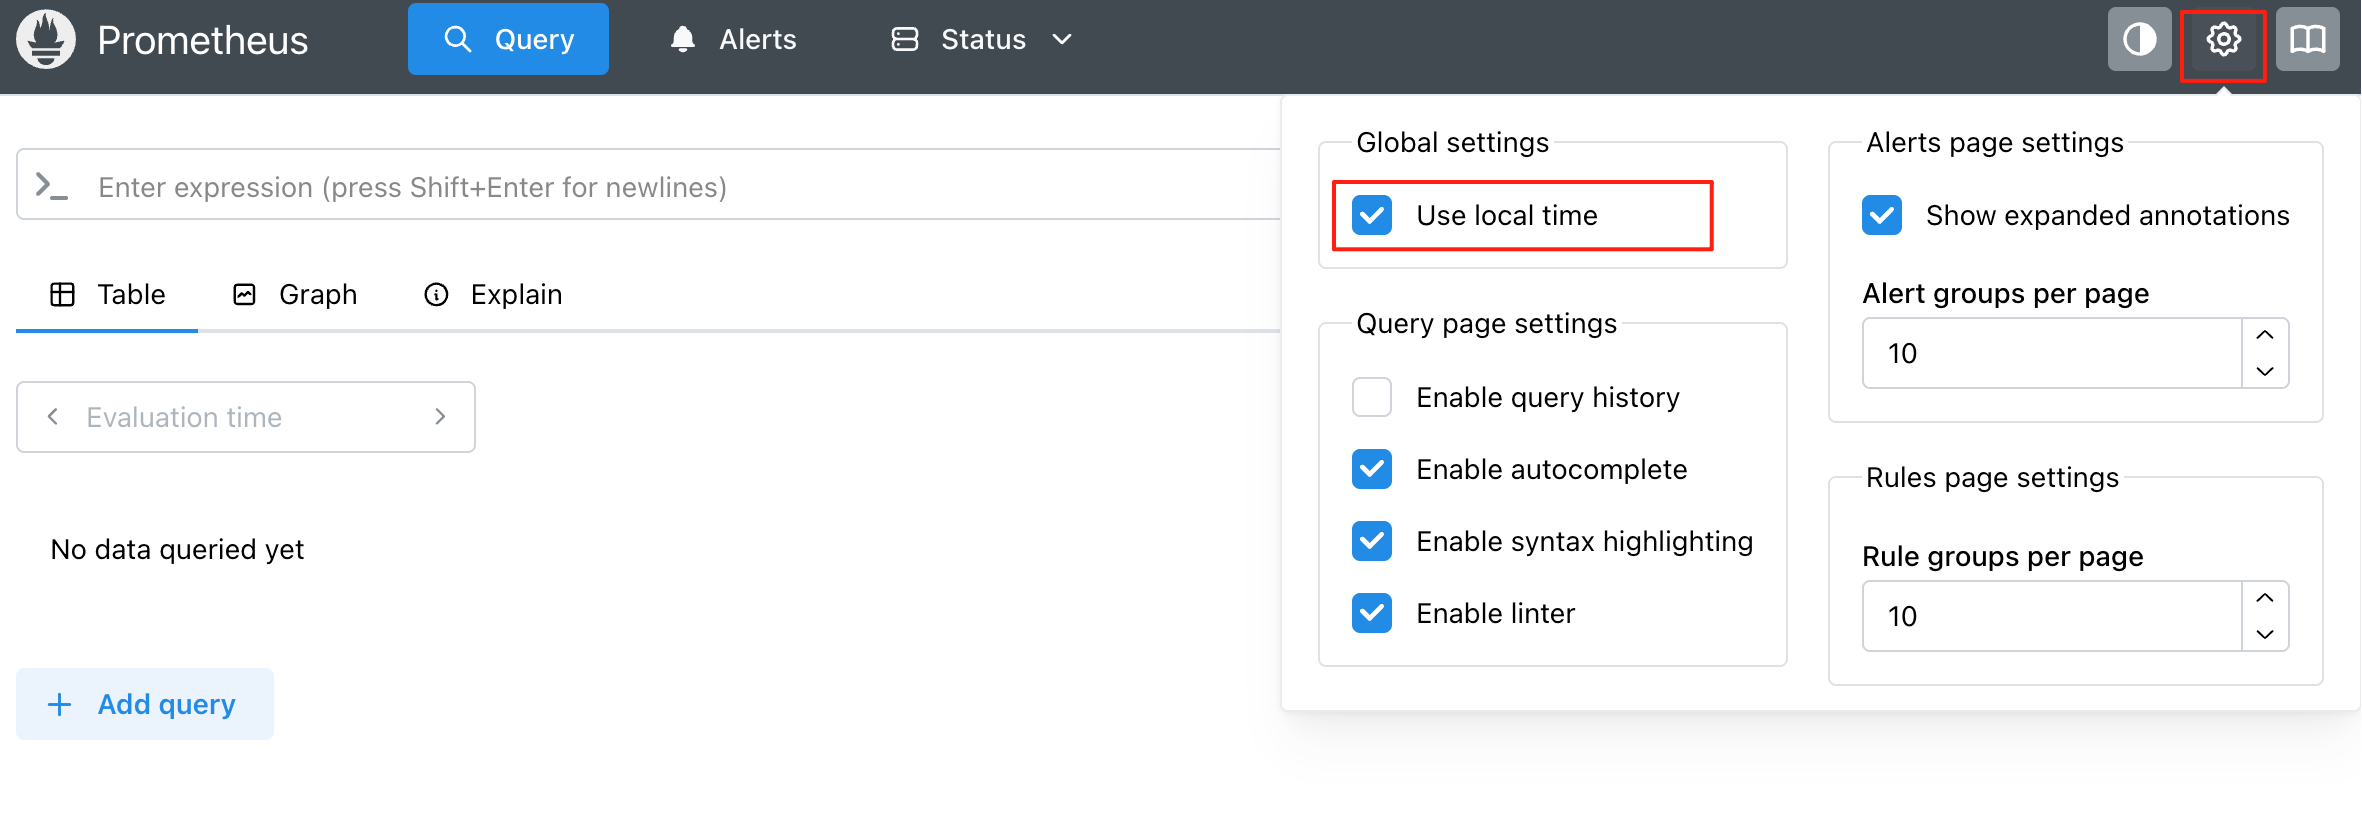Click the settings gear icon
2362x824 pixels.
[x=2223, y=40]
